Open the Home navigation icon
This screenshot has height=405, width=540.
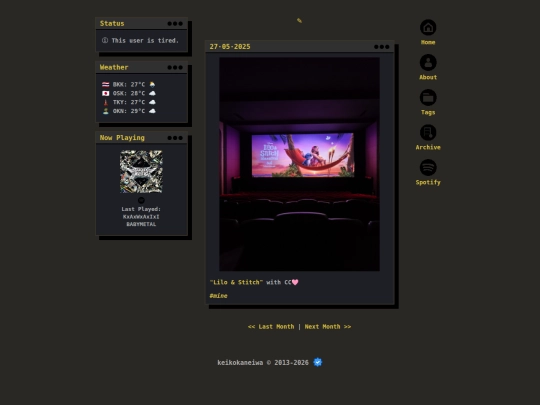[x=428, y=27]
